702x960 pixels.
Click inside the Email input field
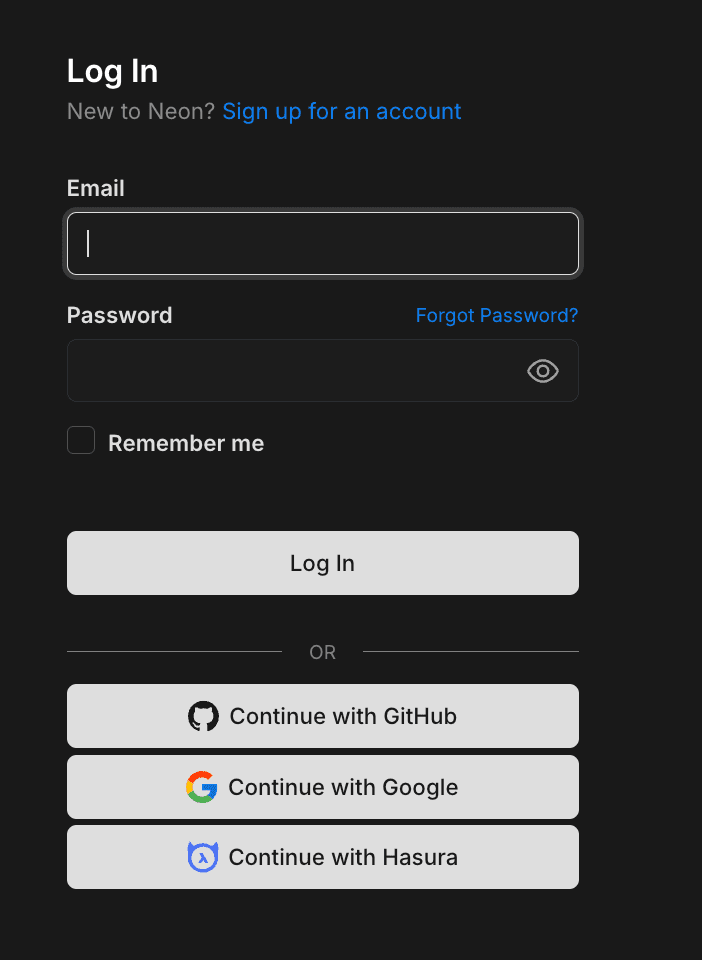coord(322,243)
